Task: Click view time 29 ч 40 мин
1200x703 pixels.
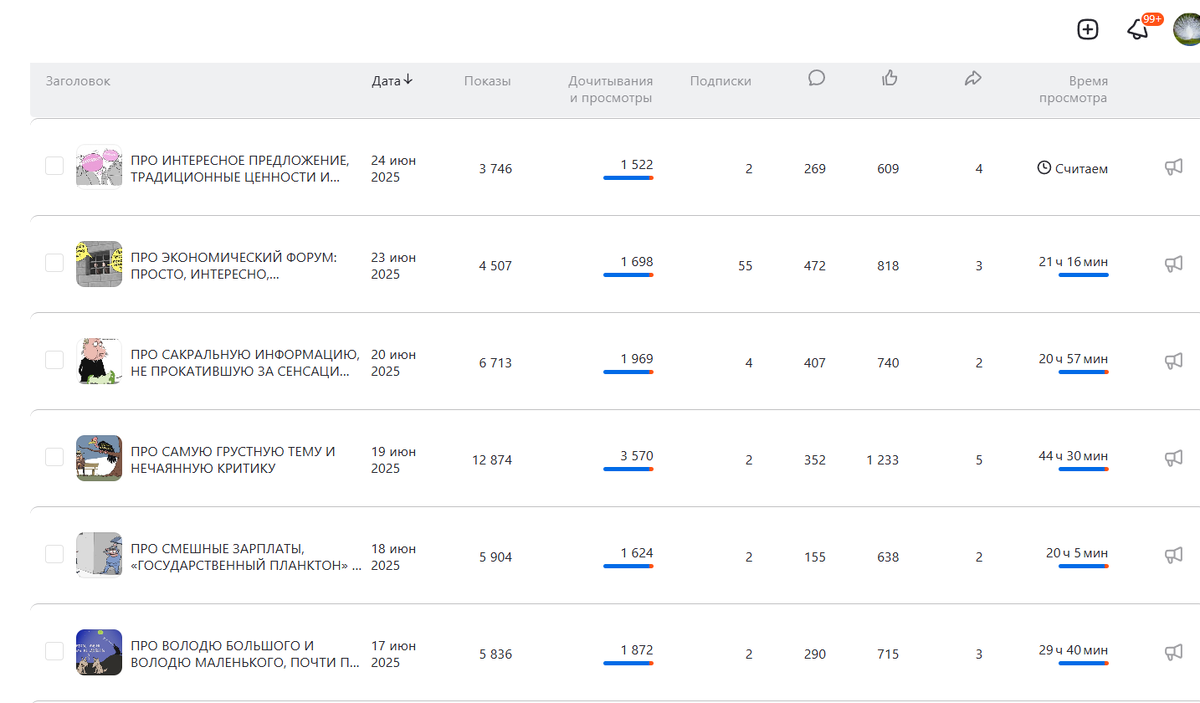Action: pos(1073,650)
